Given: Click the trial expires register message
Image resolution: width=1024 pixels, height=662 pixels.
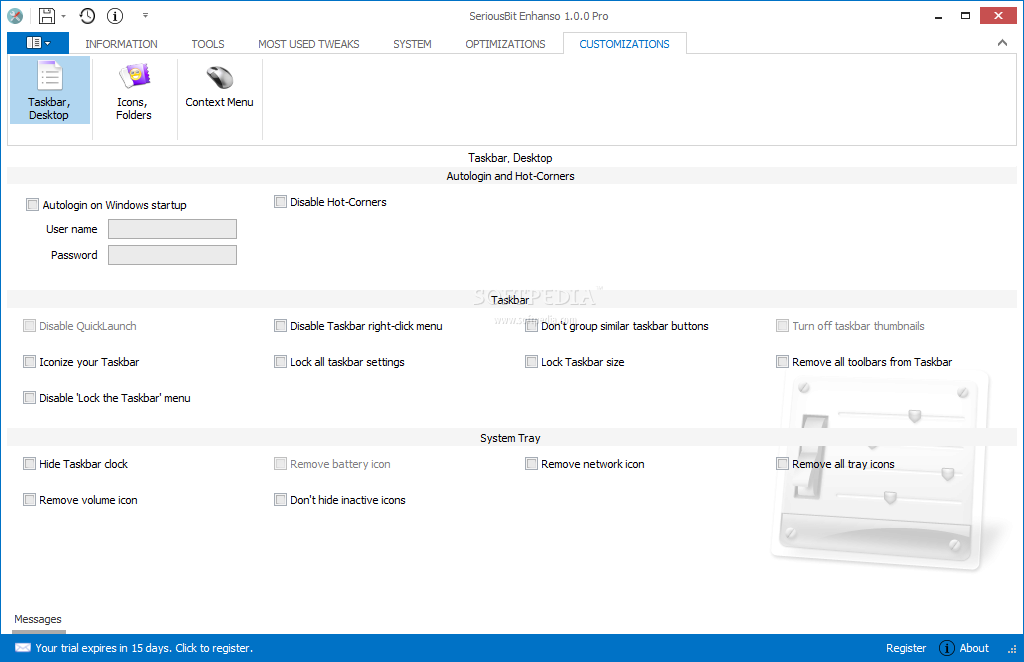Looking at the screenshot, I should pos(144,648).
